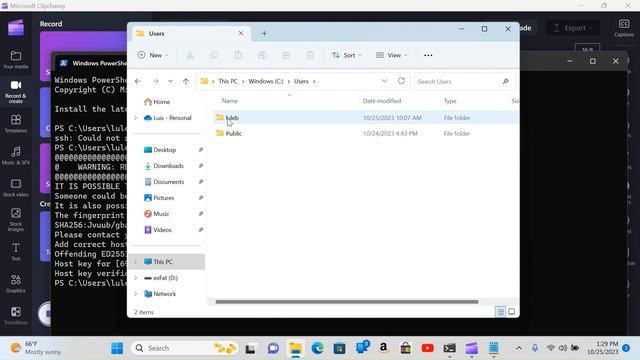Unpin Downloads using its pin icon
Image resolution: width=640 pixels, height=360 pixels.
tap(200, 166)
